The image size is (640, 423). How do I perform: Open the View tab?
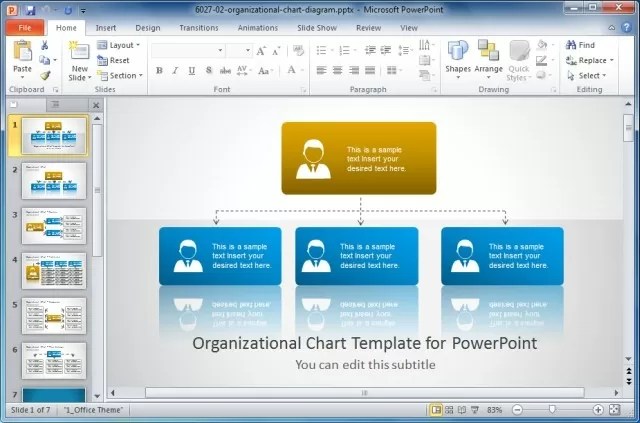[x=409, y=28]
